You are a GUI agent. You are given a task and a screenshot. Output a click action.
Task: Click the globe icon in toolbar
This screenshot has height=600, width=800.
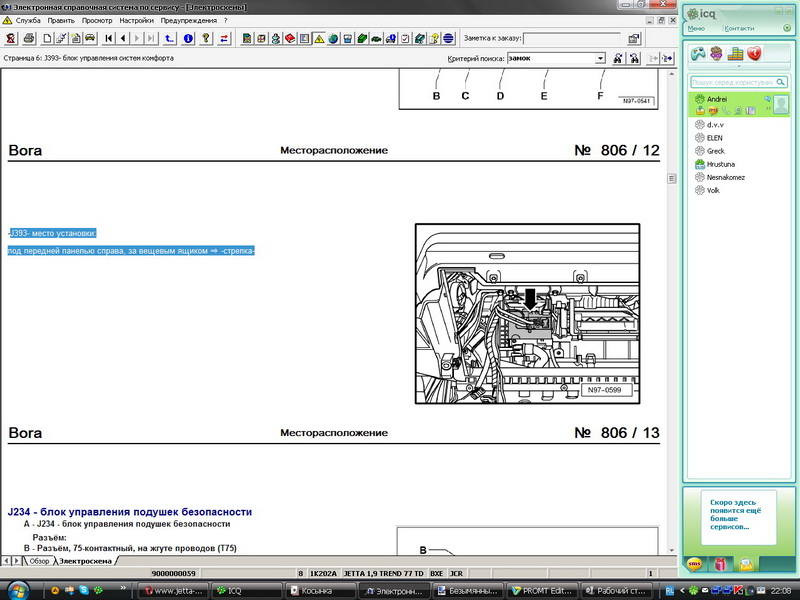pos(333,38)
